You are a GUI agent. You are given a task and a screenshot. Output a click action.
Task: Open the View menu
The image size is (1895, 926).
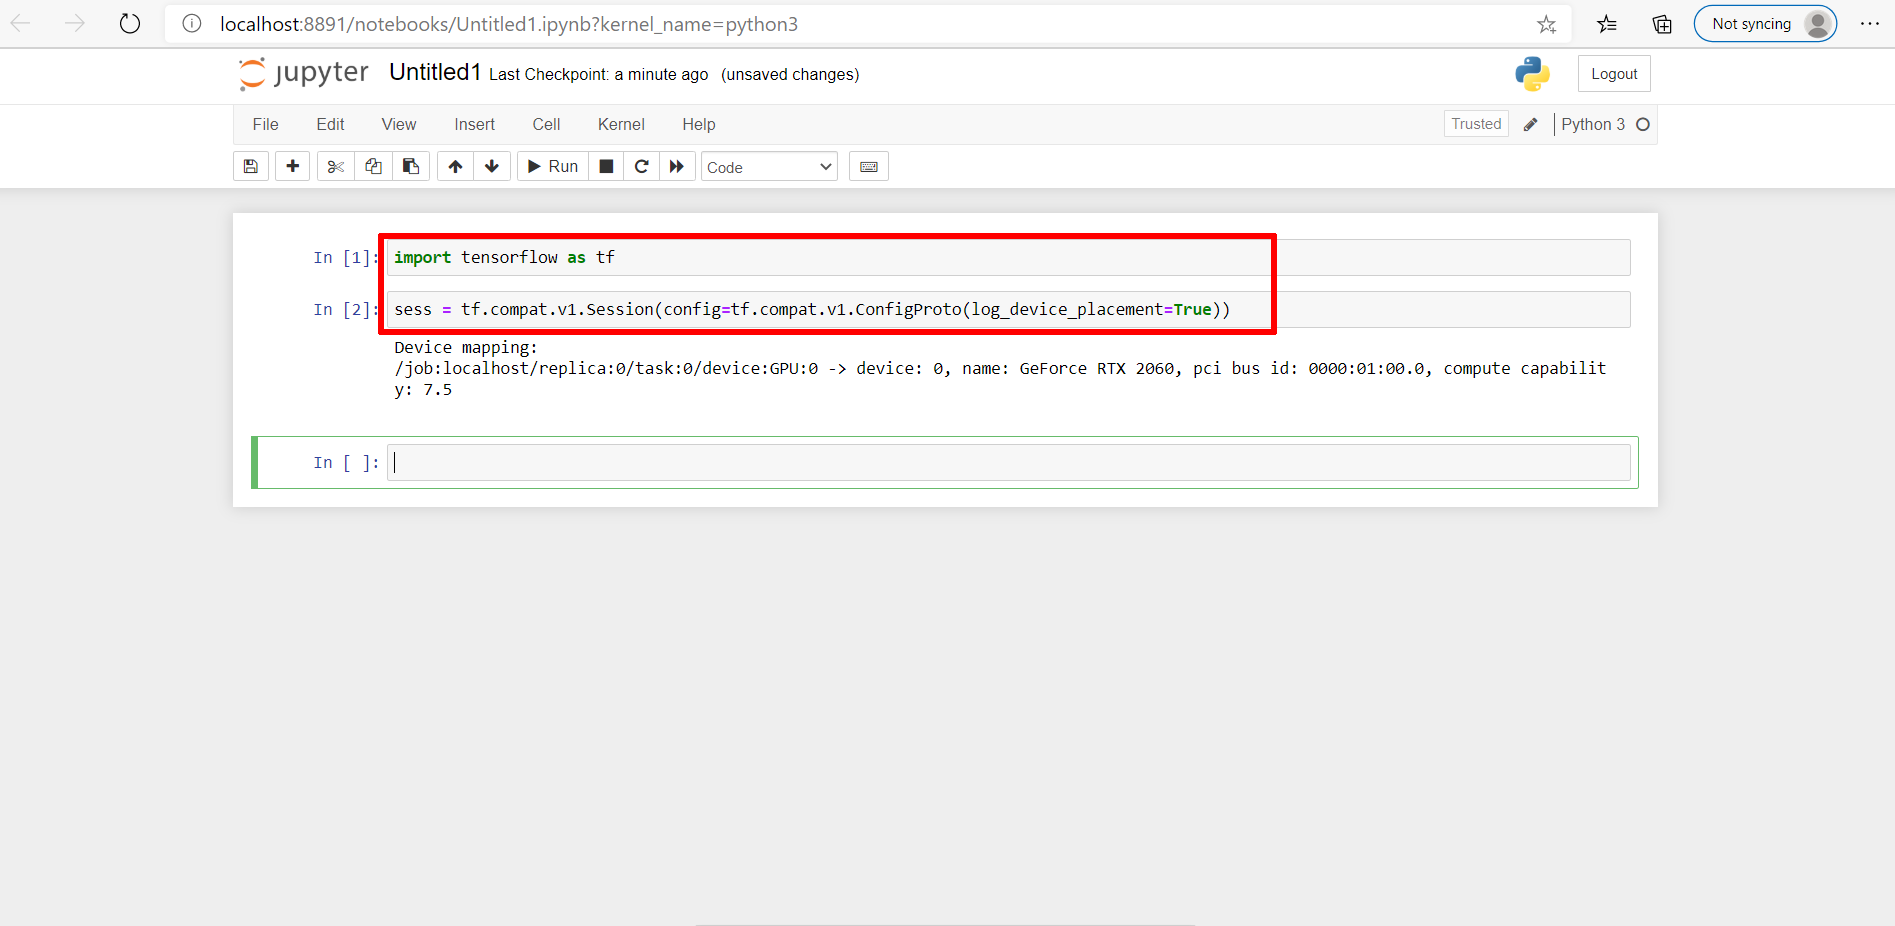click(x=398, y=124)
